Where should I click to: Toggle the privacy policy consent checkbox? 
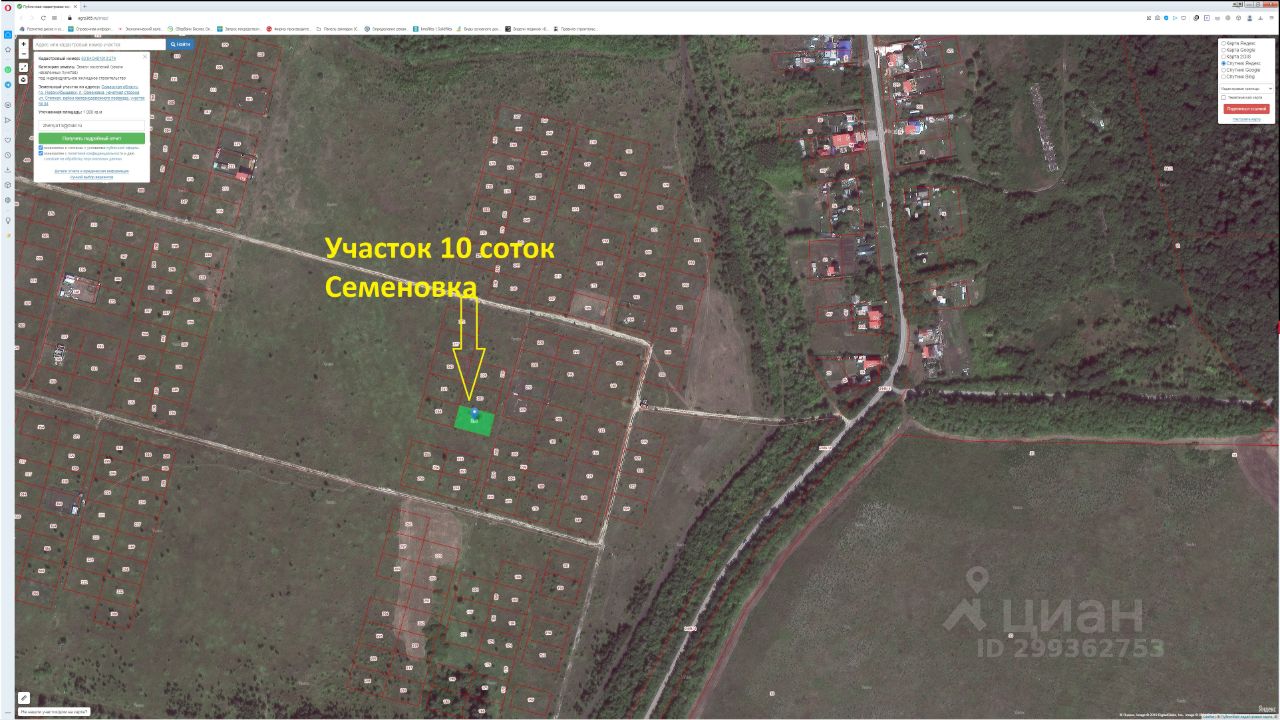click(x=41, y=153)
